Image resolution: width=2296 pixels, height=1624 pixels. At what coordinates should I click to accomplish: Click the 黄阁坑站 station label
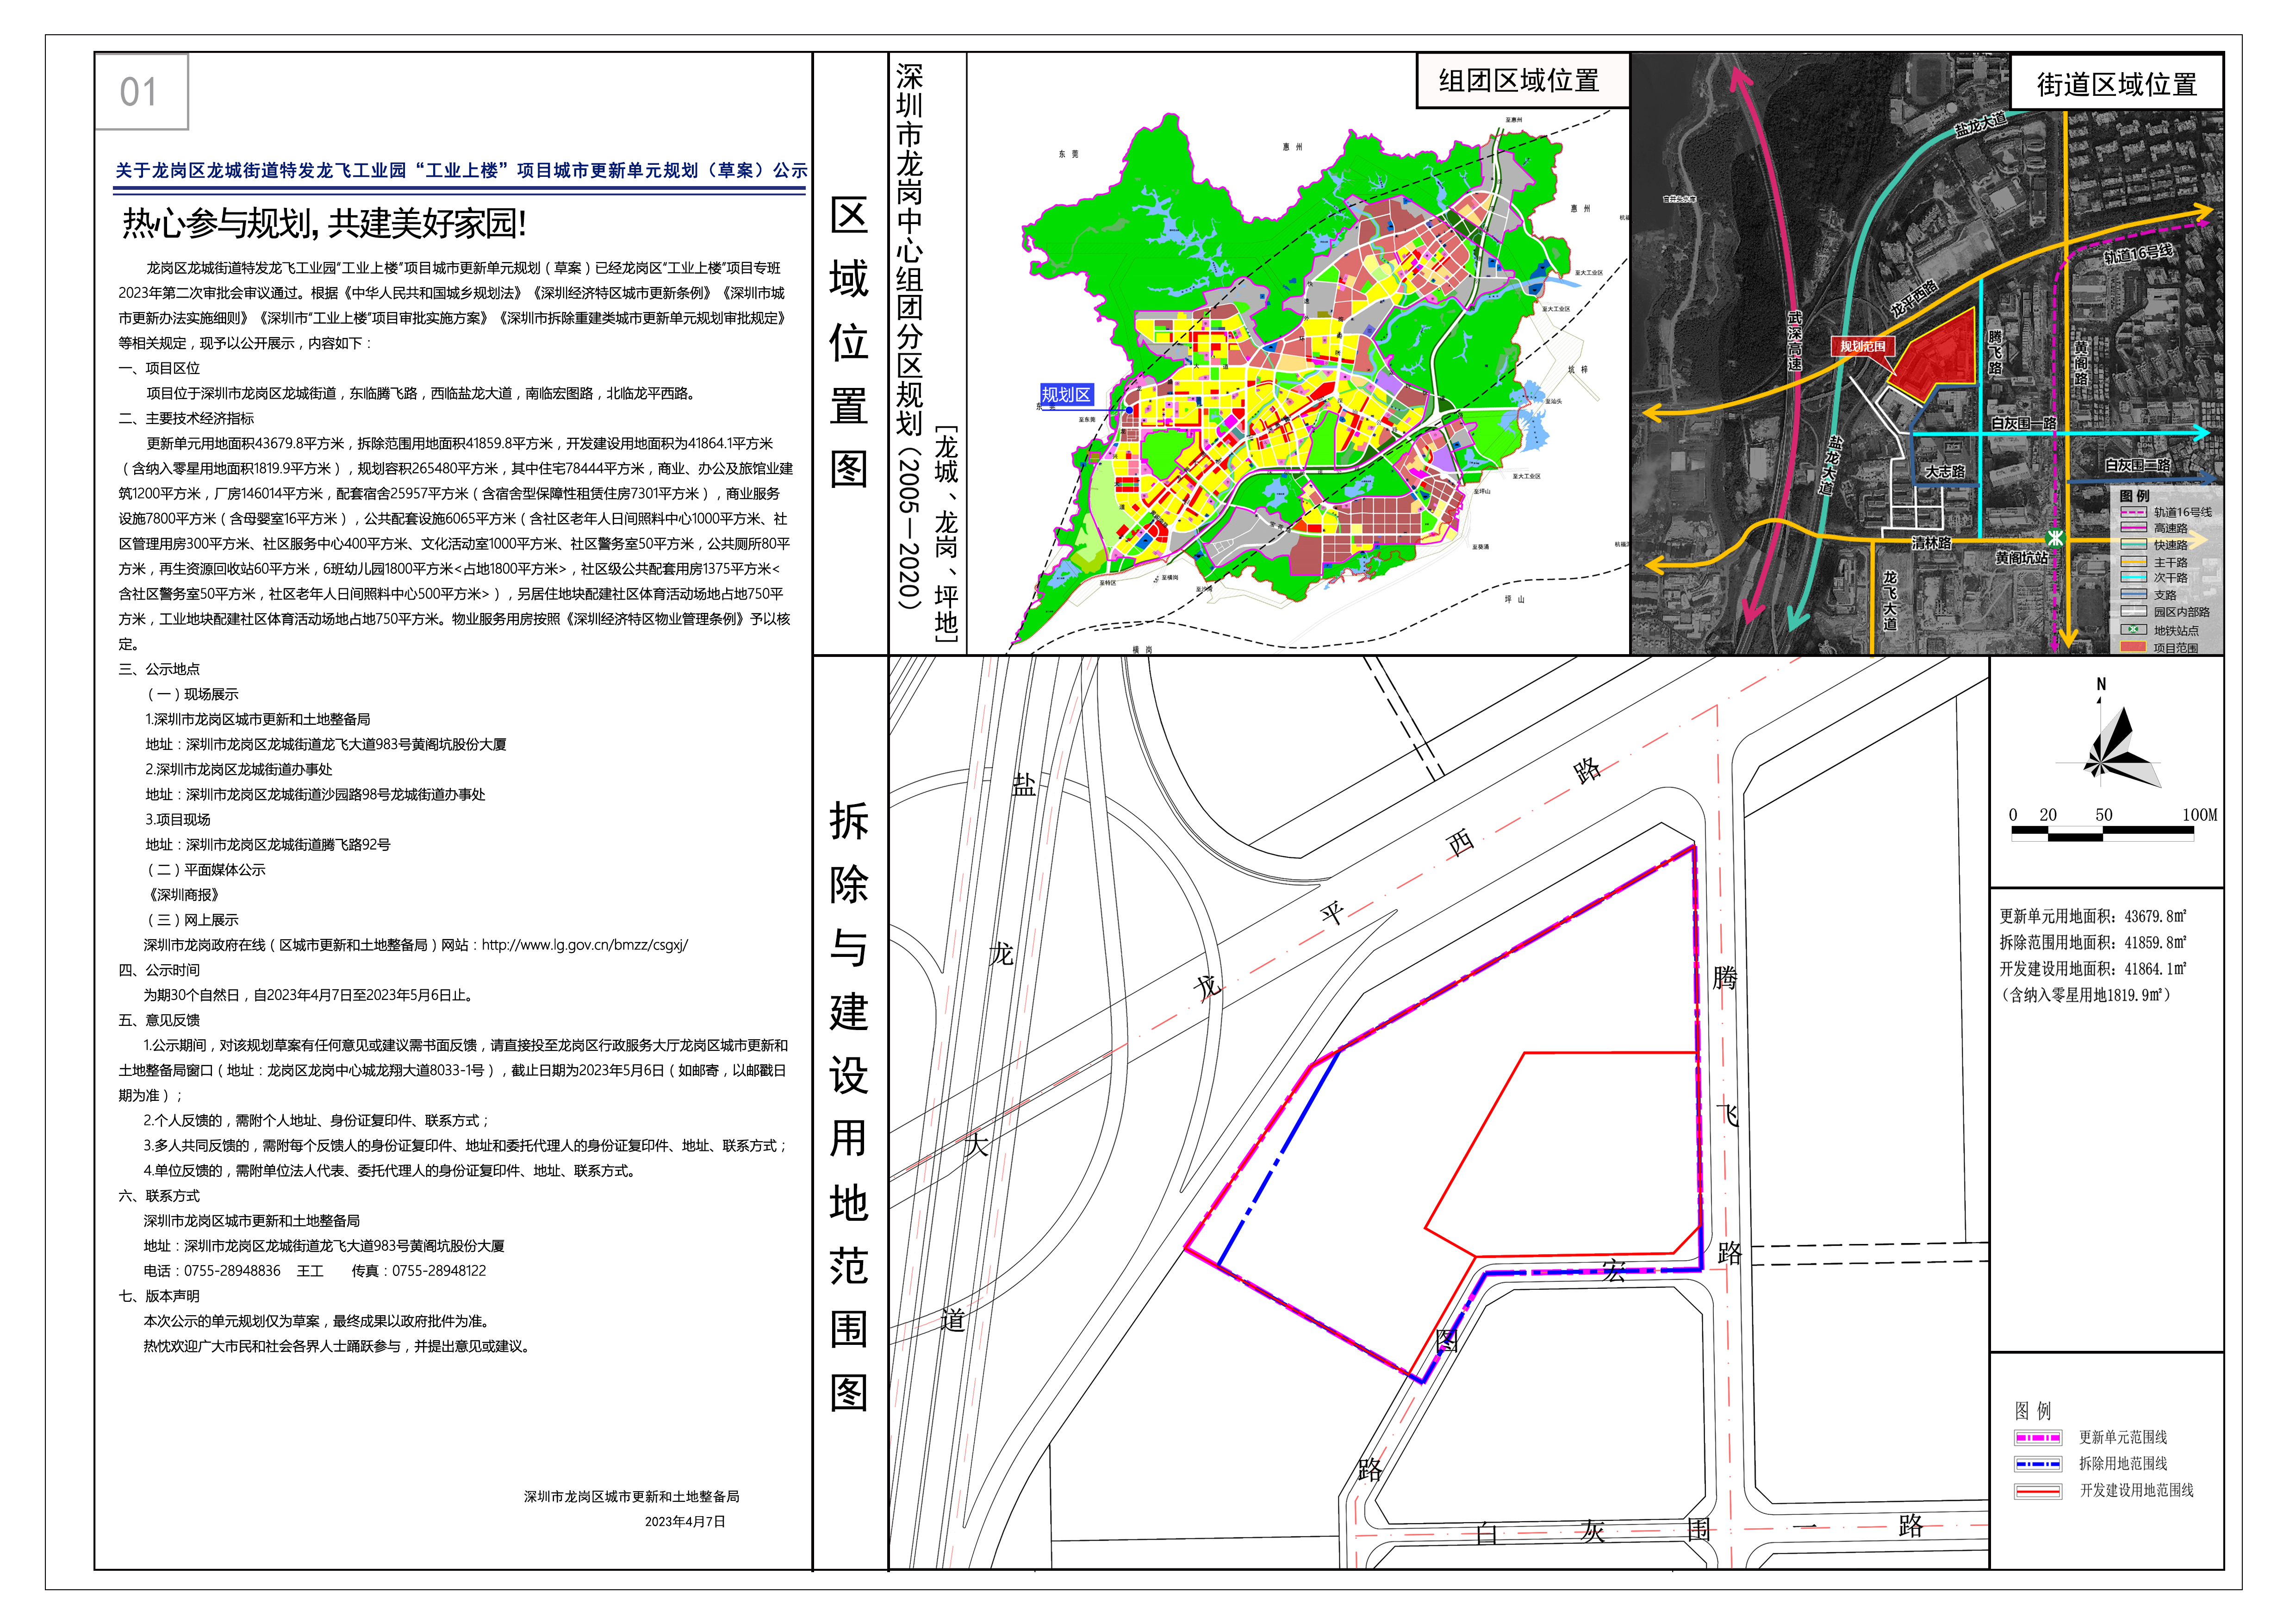point(2021,558)
